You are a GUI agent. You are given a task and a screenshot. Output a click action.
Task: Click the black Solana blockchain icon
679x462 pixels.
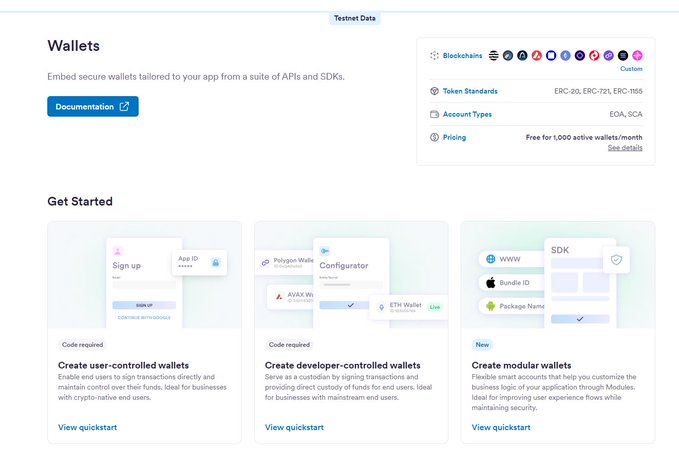[x=623, y=55]
